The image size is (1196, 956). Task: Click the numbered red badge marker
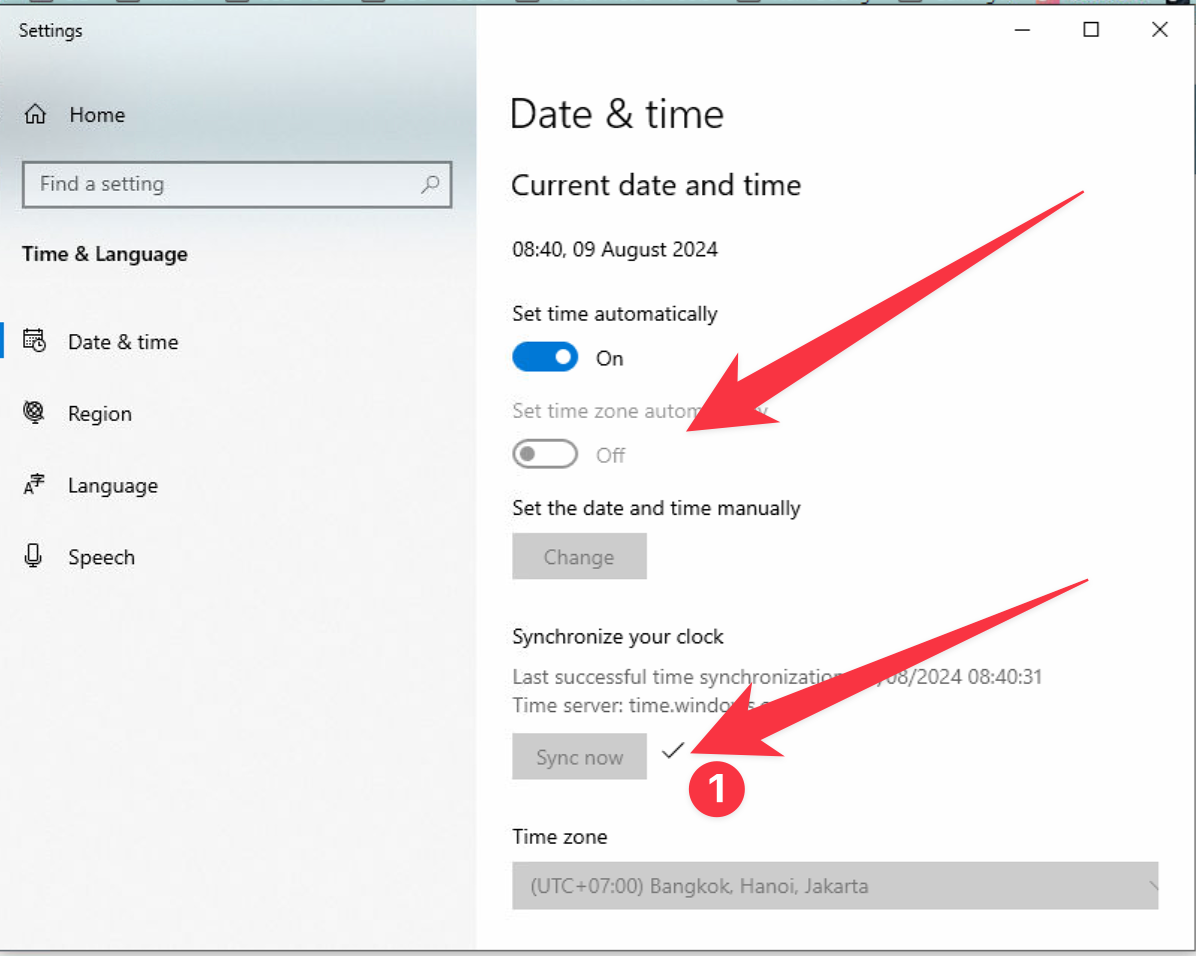point(716,789)
